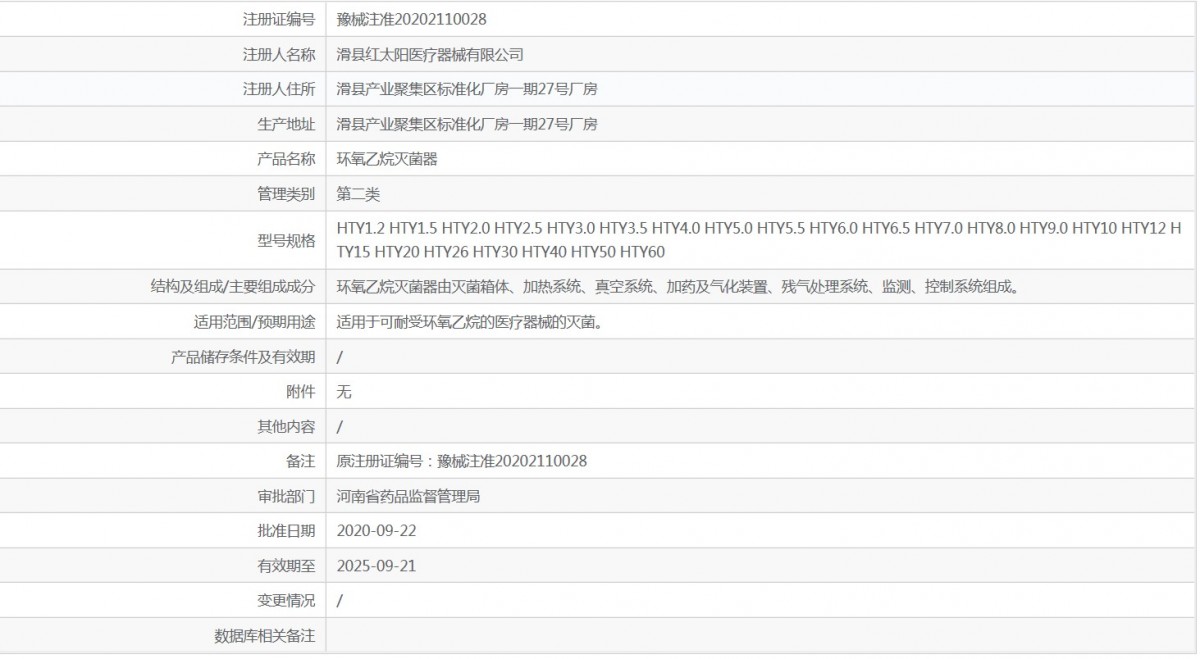Click the 管理类别 label
The image size is (1200, 659).
[286, 194]
